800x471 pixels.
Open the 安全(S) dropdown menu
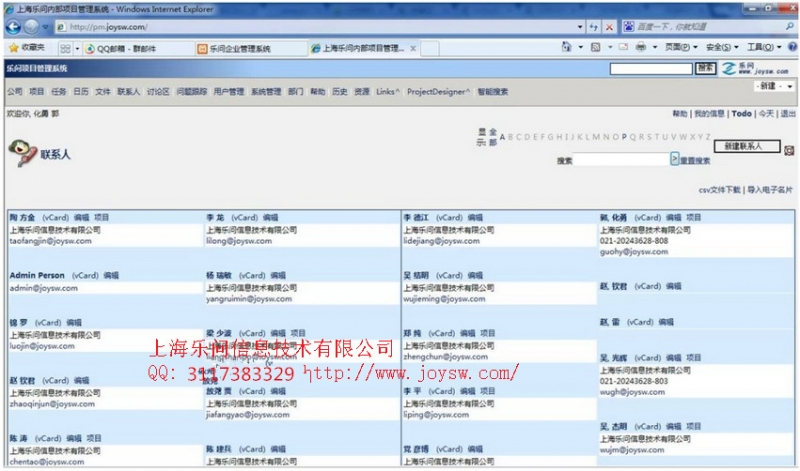point(722,47)
